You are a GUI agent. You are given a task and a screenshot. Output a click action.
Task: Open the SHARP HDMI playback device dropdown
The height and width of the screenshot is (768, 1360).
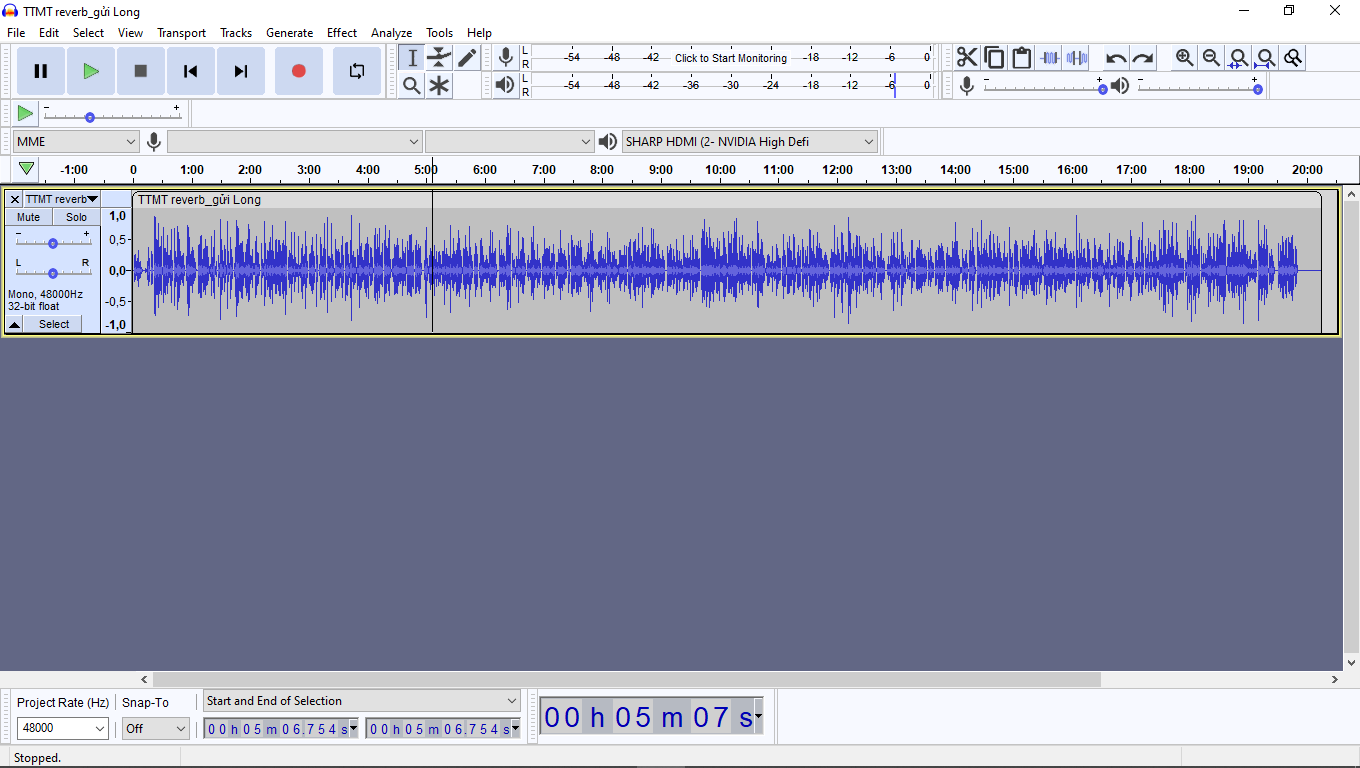[x=750, y=141]
